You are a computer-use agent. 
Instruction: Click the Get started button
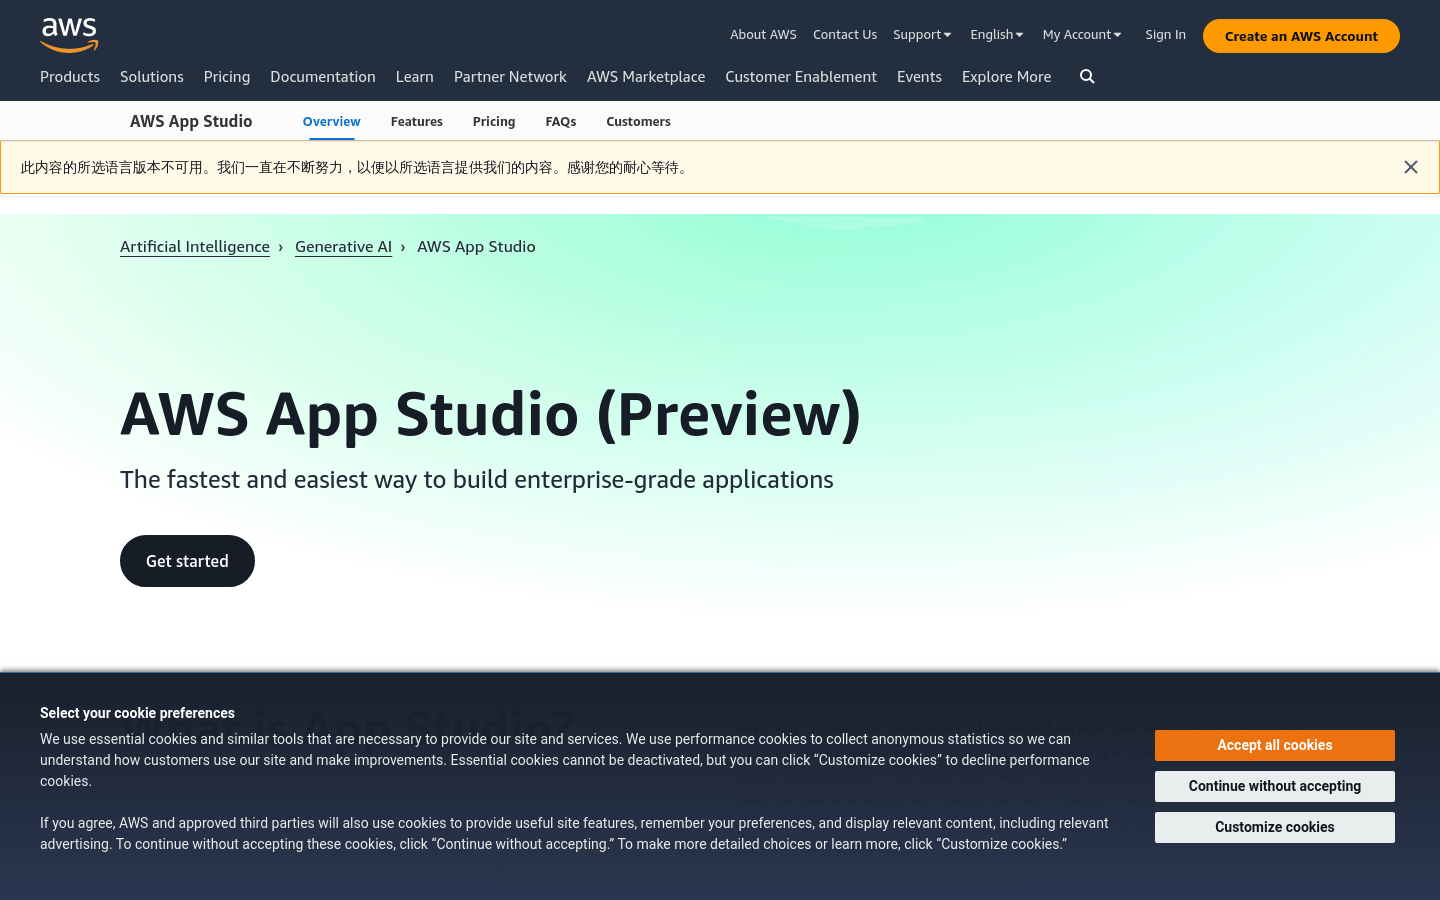[187, 561]
